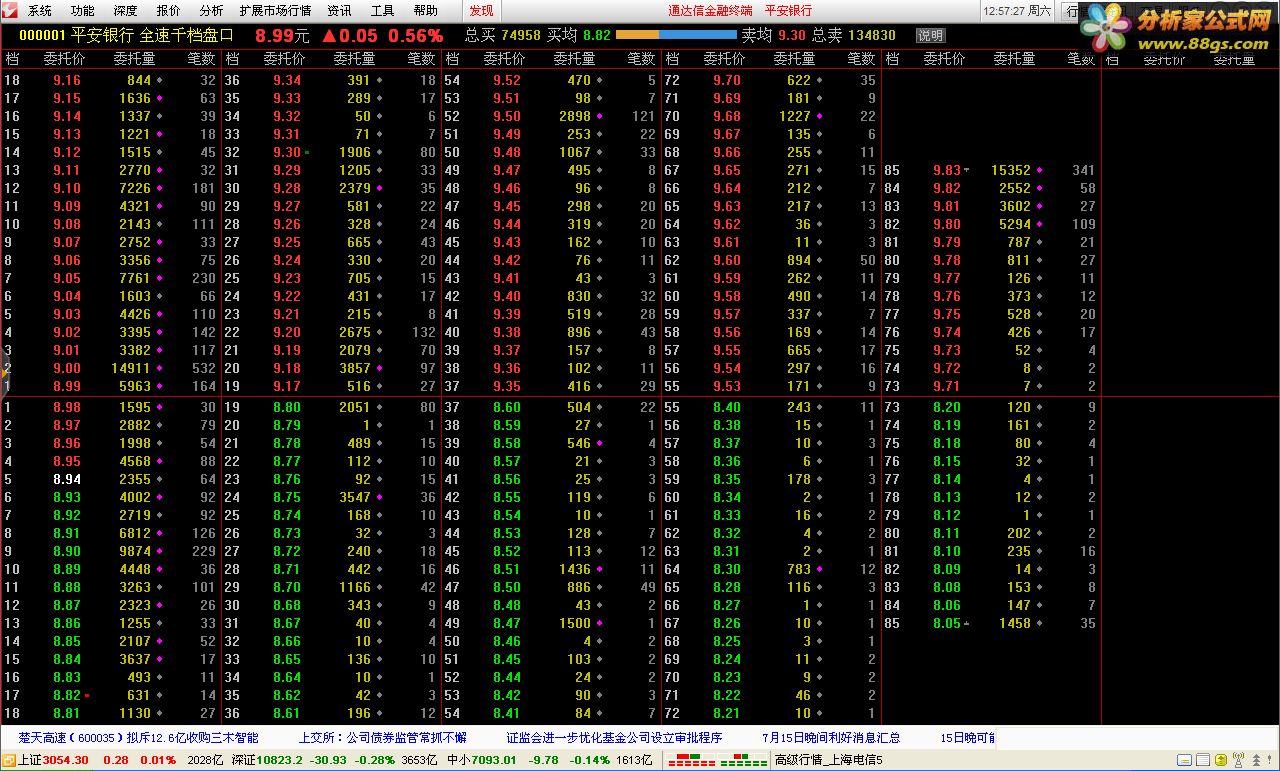Click the yellow round icon in status bar

point(1223,760)
